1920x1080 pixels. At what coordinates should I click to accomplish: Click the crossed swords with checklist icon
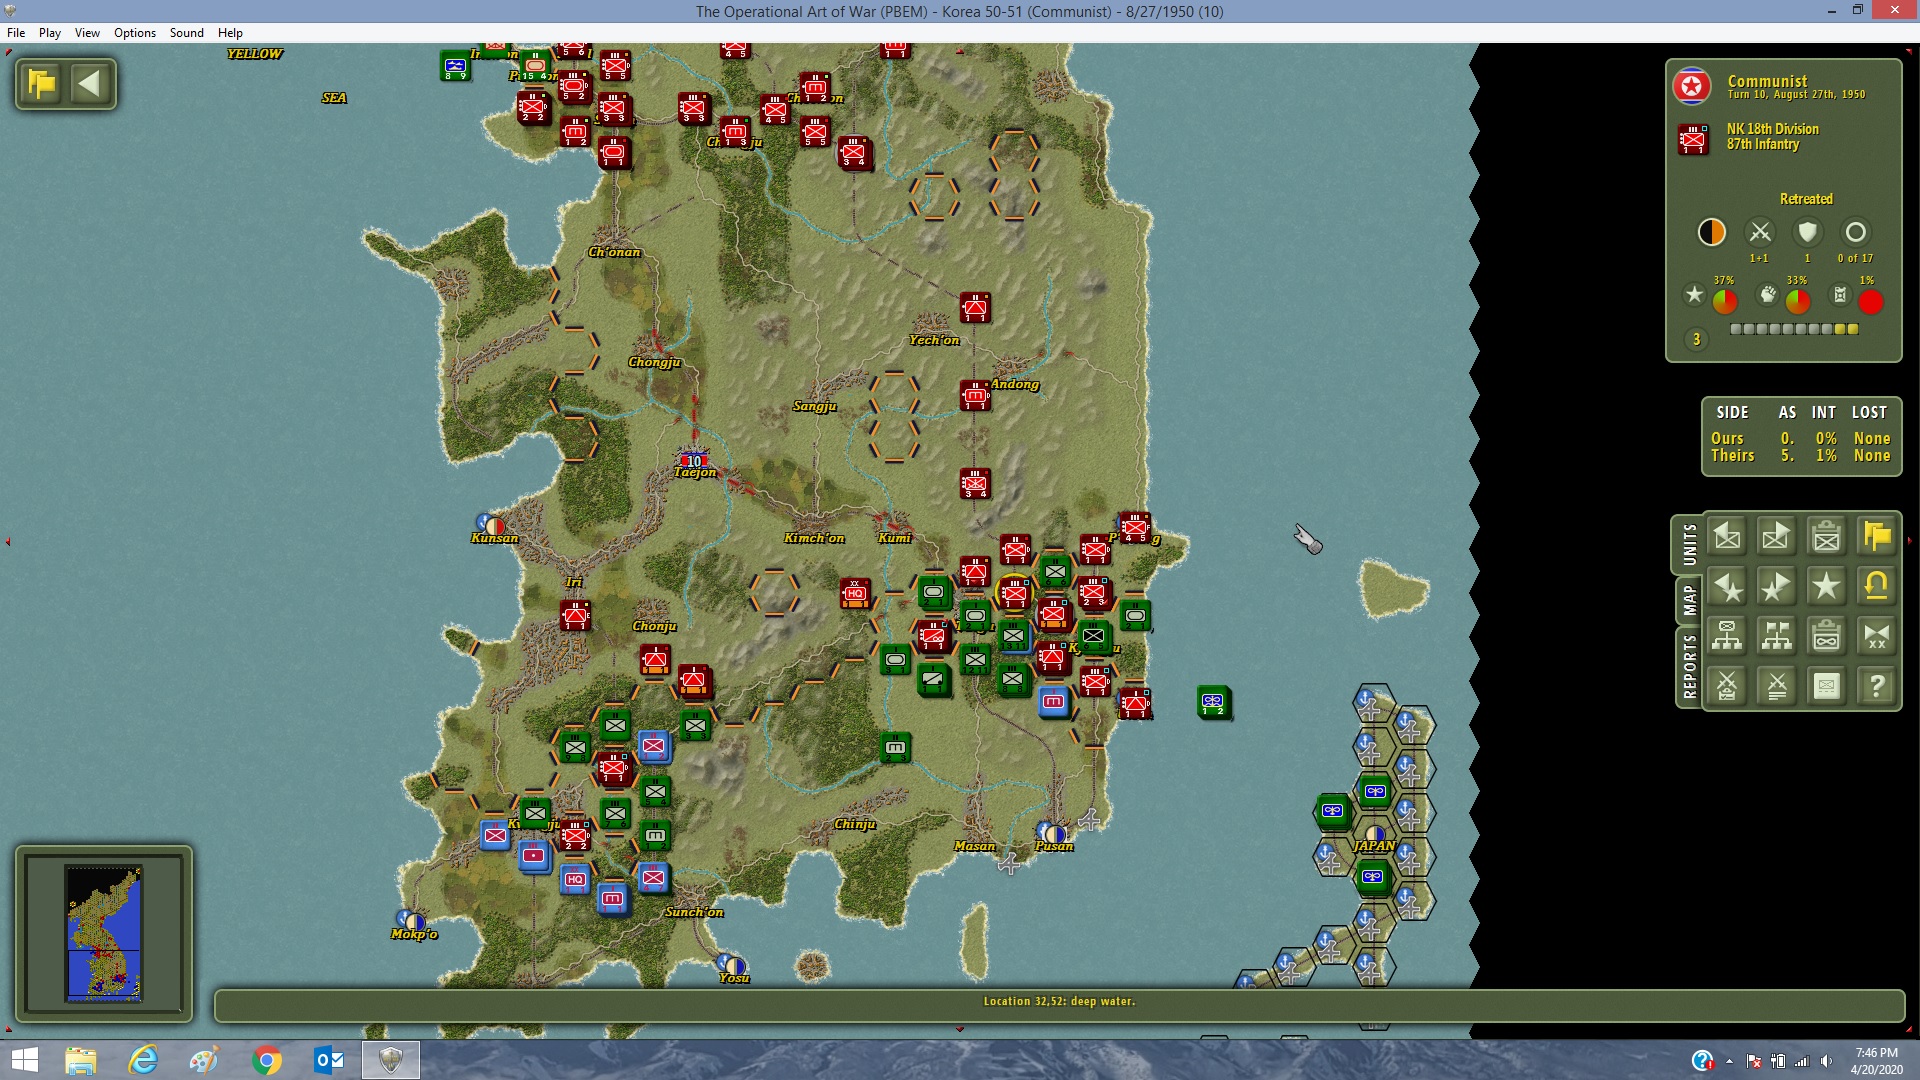pos(1727,686)
